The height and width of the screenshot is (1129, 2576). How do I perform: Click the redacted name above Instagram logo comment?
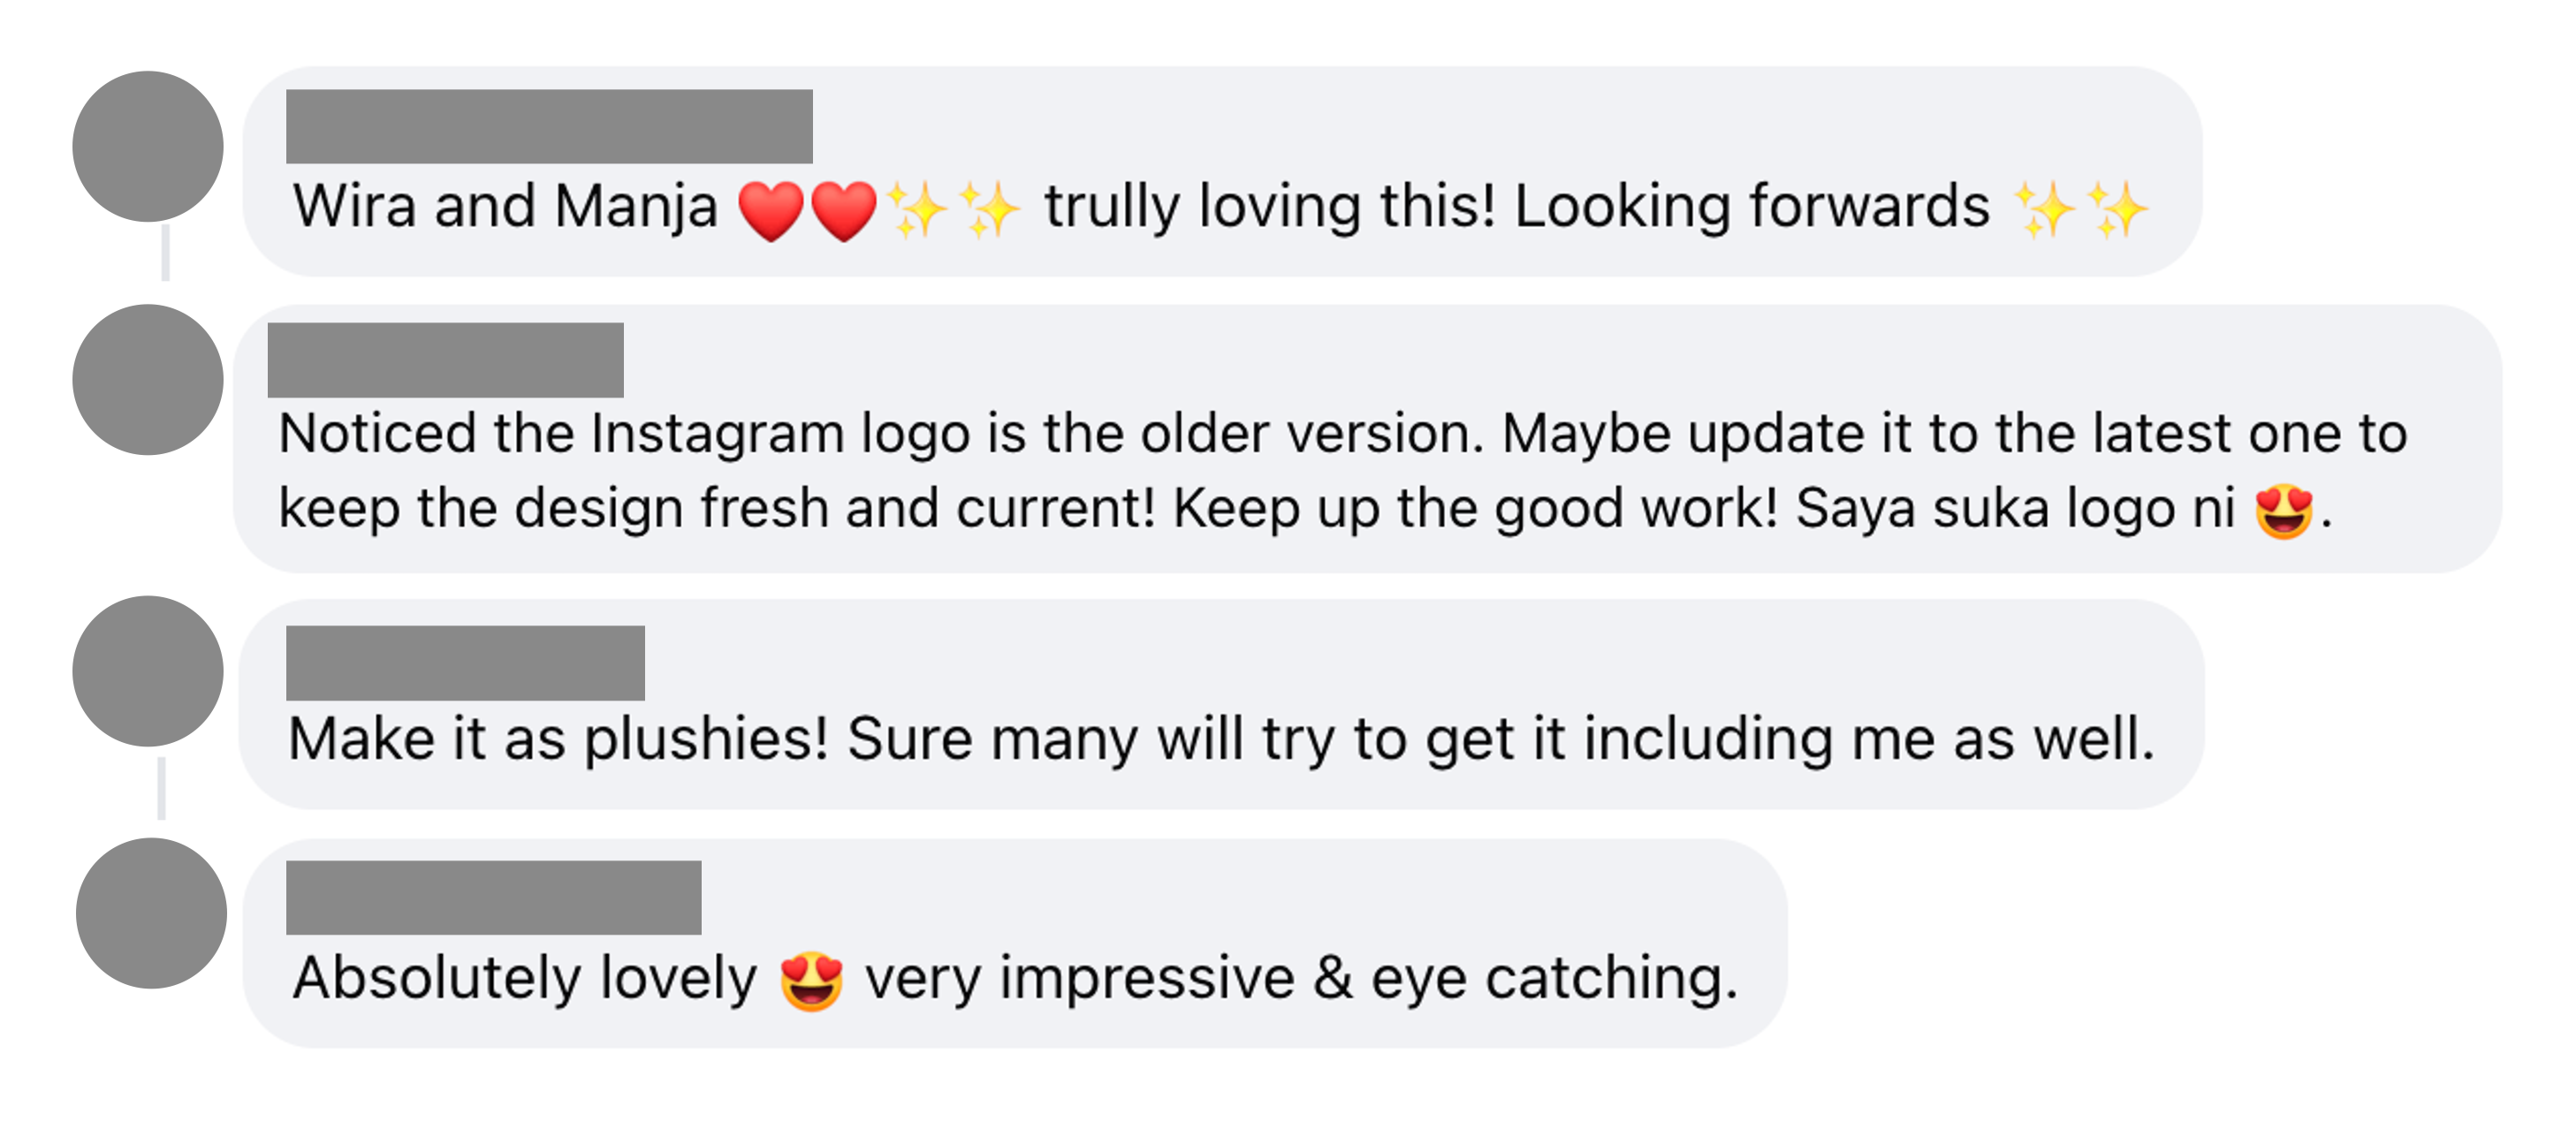[x=446, y=360]
